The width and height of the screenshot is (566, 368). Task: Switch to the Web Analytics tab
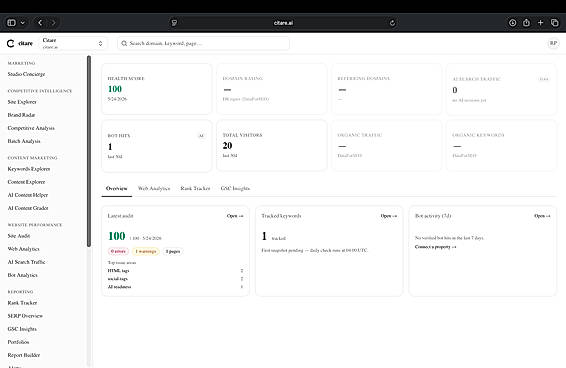[154, 188]
